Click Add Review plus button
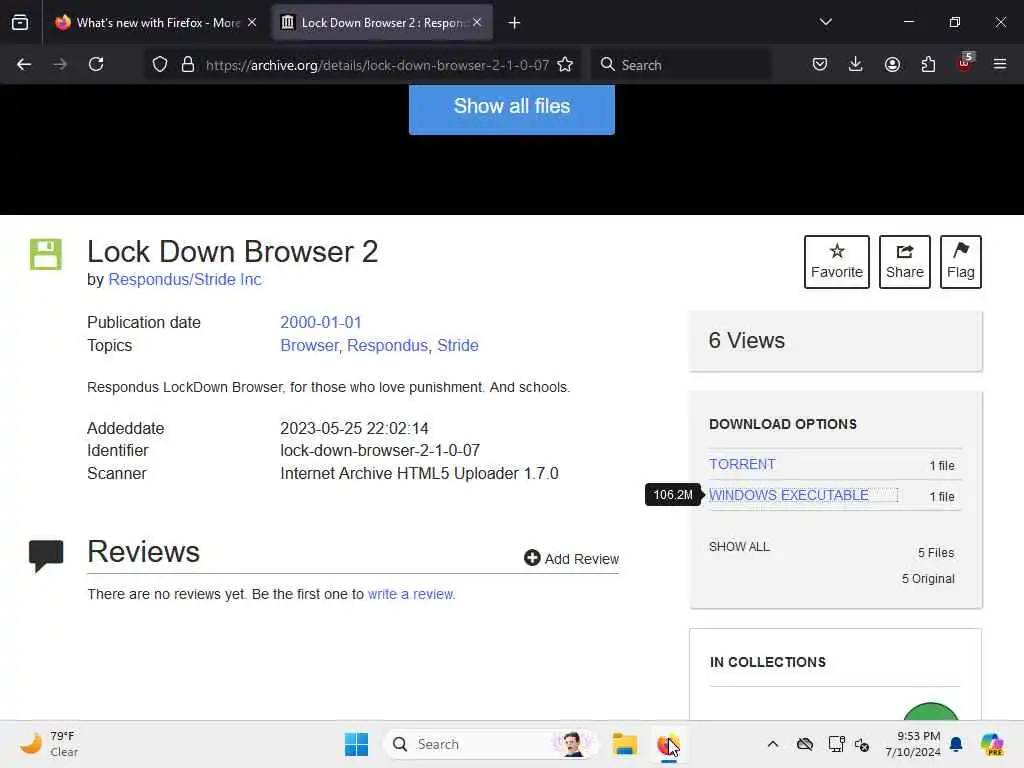The height and width of the screenshot is (768, 1024). 571,558
